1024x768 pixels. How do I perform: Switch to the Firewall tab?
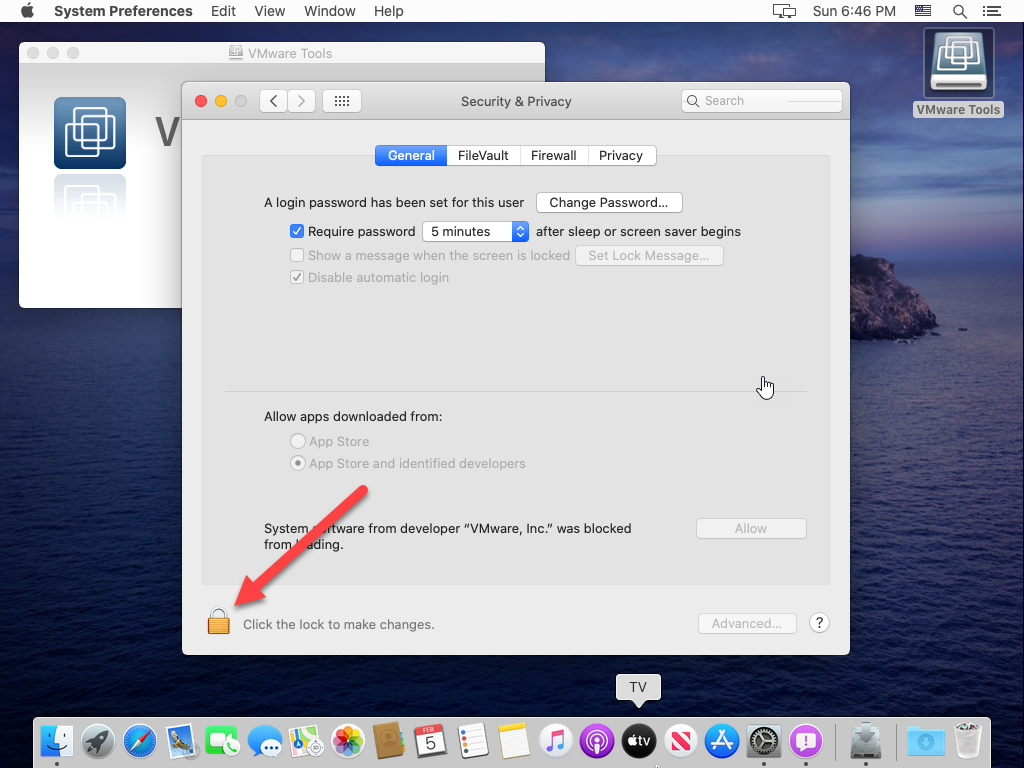(x=554, y=155)
